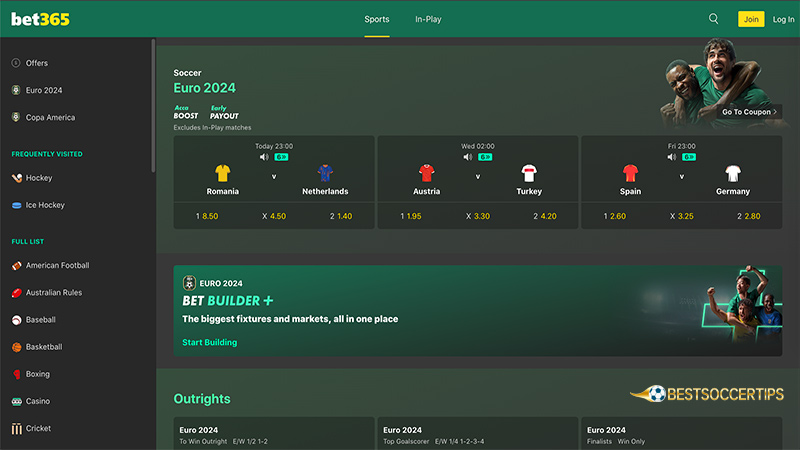Select Spain win odds 2.60
This screenshot has height=450, width=800.
(x=615, y=216)
